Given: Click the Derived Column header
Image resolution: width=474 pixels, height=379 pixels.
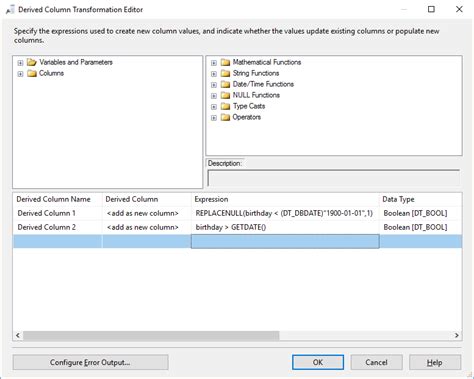Looking at the screenshot, I should pos(147,199).
